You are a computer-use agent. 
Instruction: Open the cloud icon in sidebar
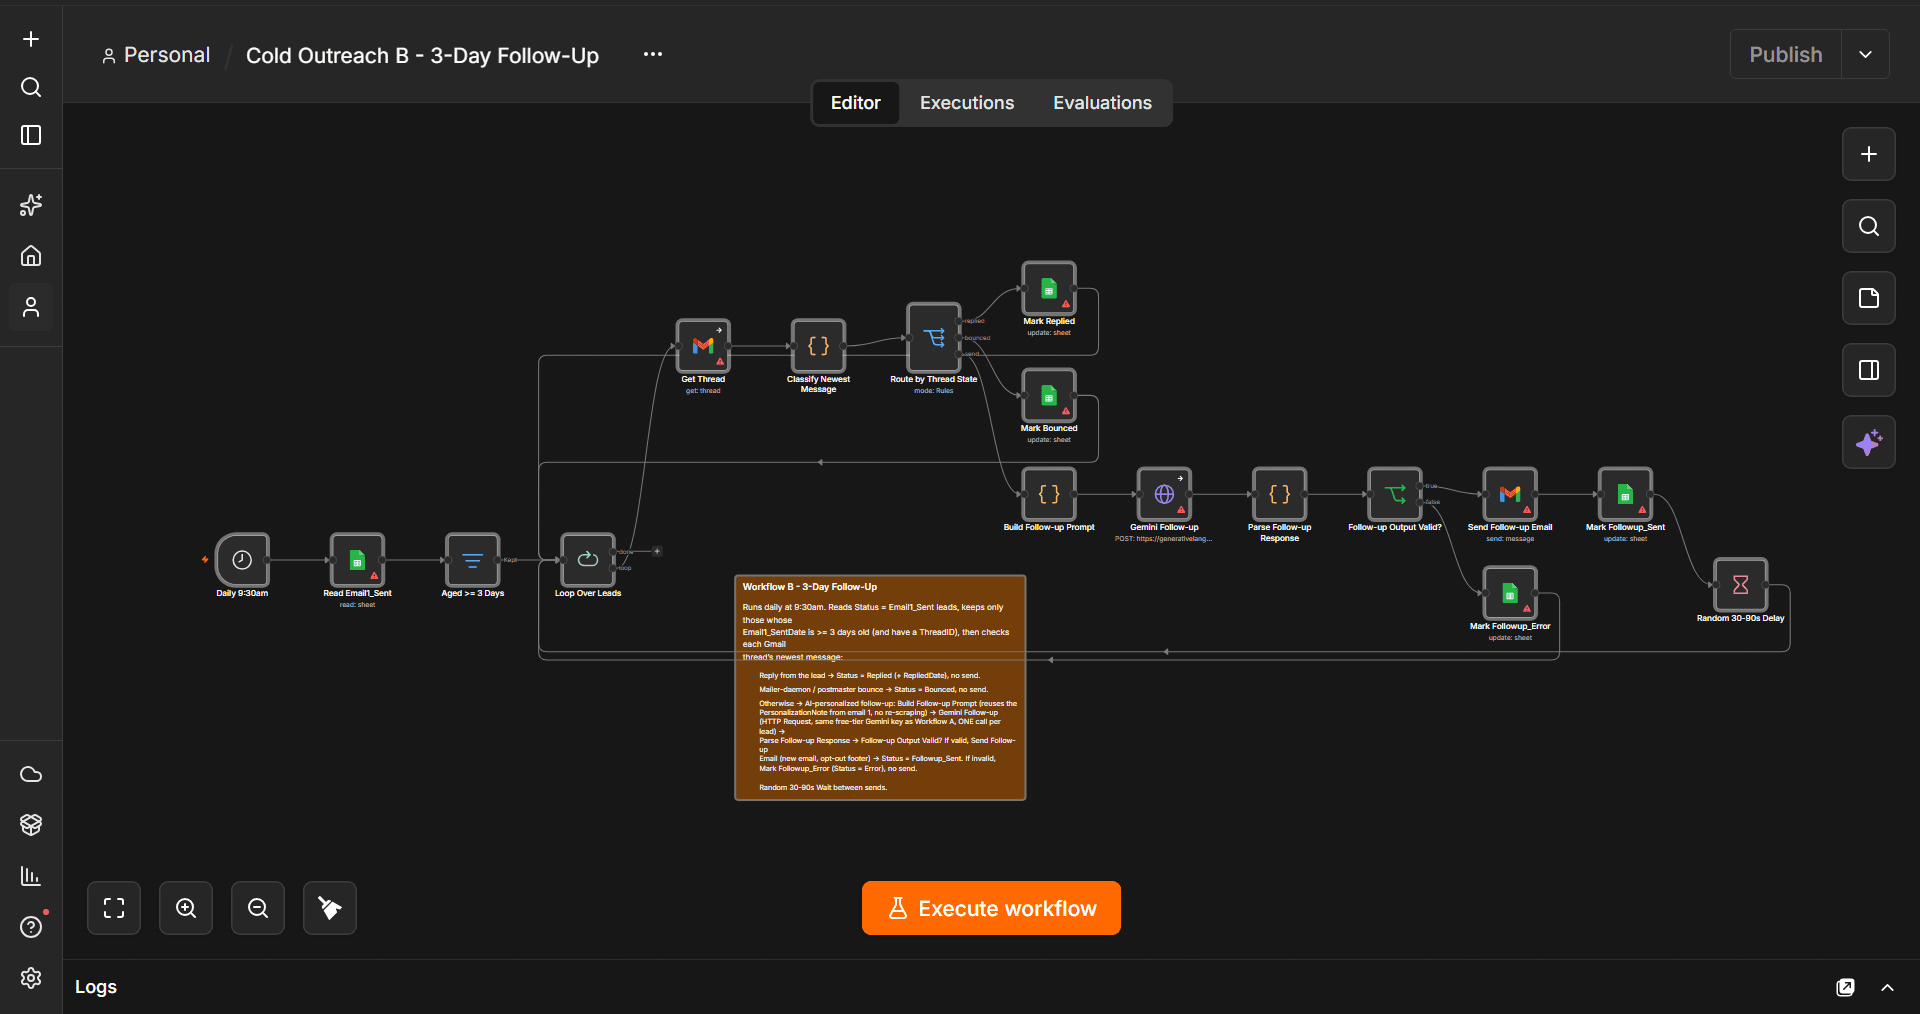click(x=31, y=774)
